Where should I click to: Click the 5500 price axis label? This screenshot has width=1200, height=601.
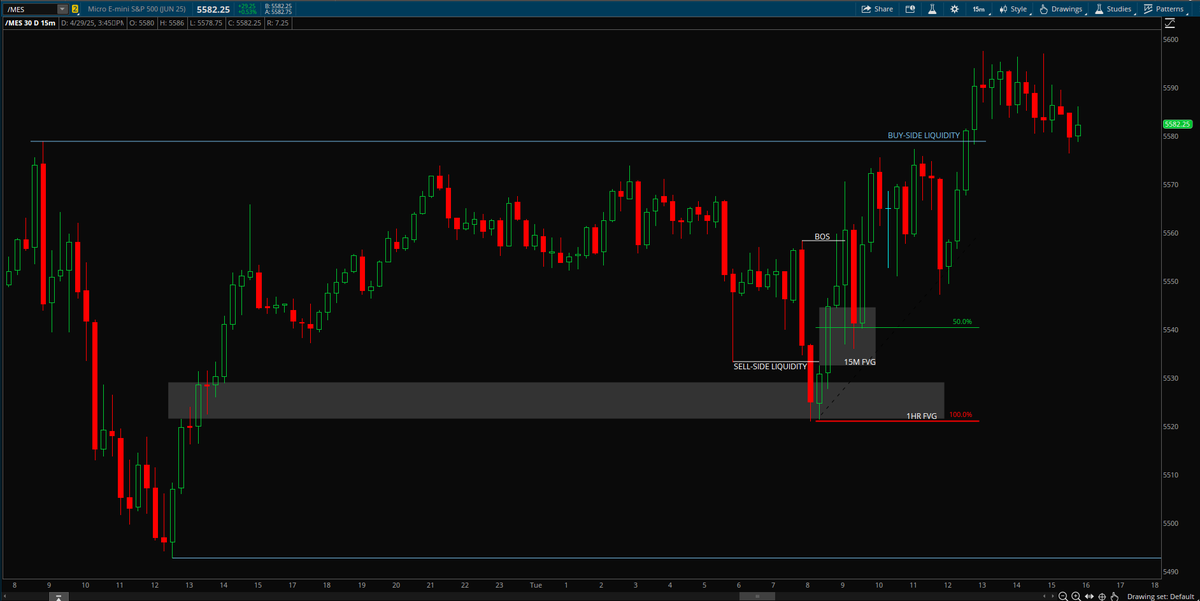tap(1171, 524)
